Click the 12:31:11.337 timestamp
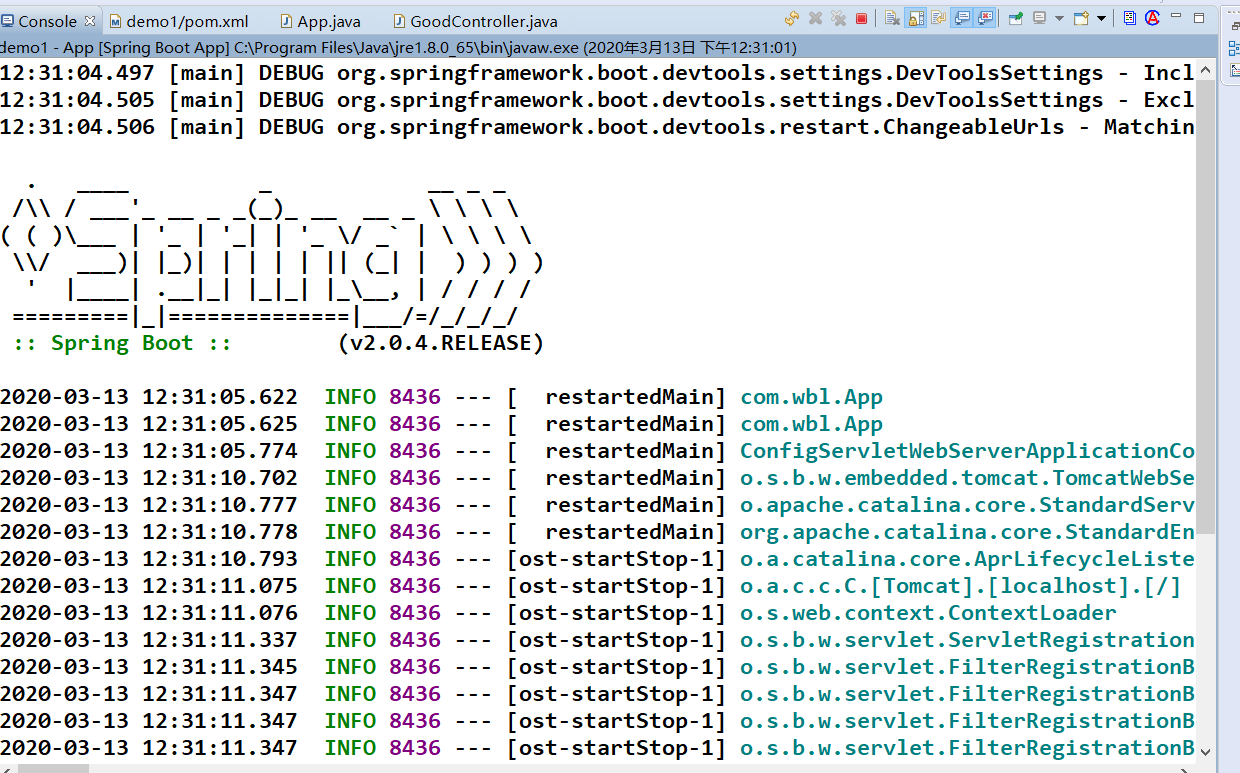The image size is (1240, 773). coord(220,640)
